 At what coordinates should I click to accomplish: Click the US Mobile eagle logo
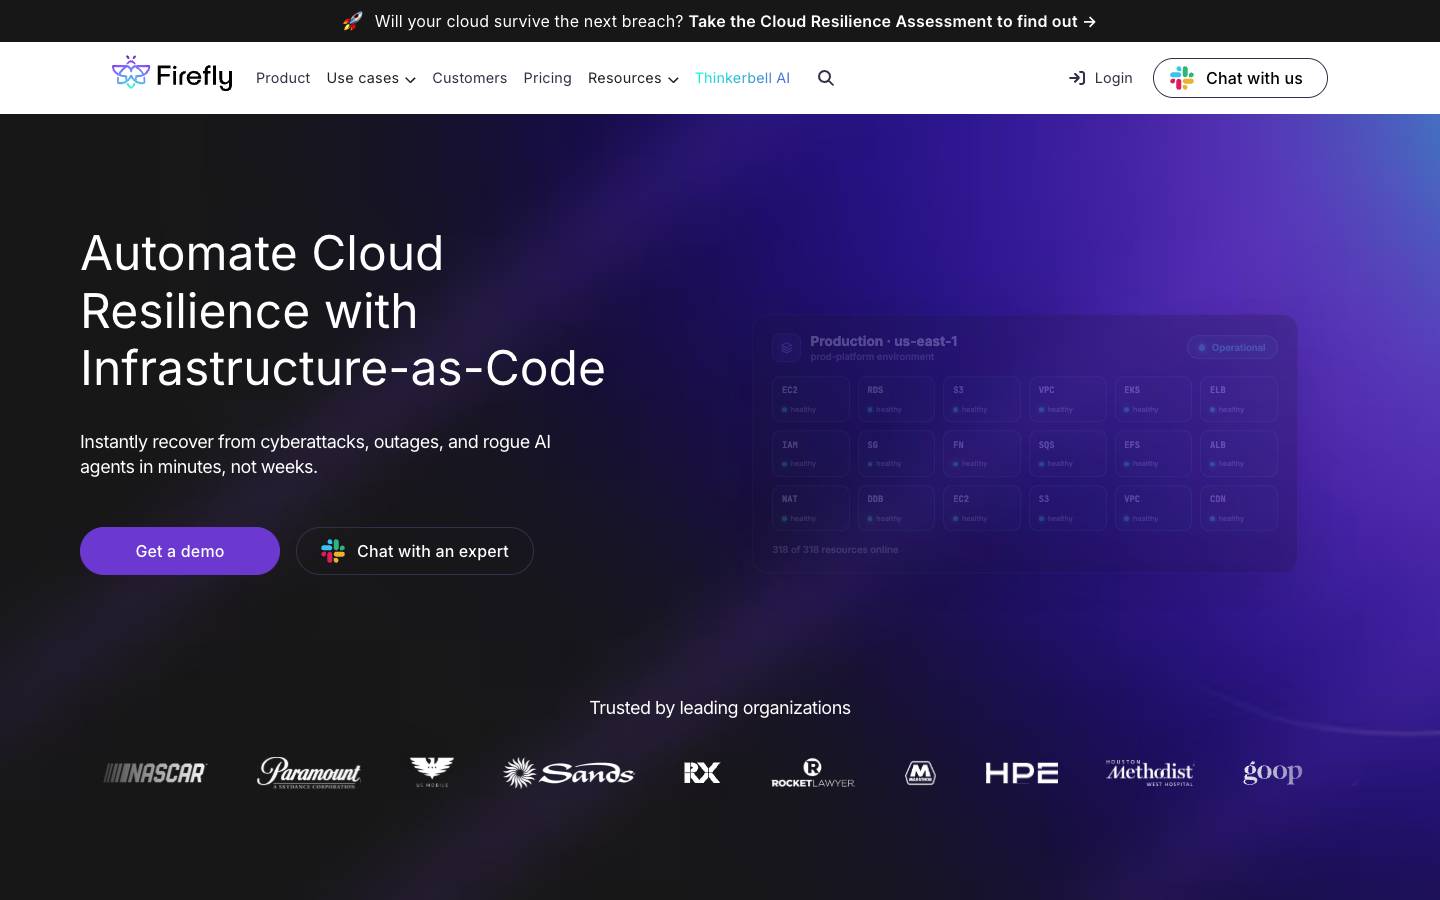tap(432, 772)
